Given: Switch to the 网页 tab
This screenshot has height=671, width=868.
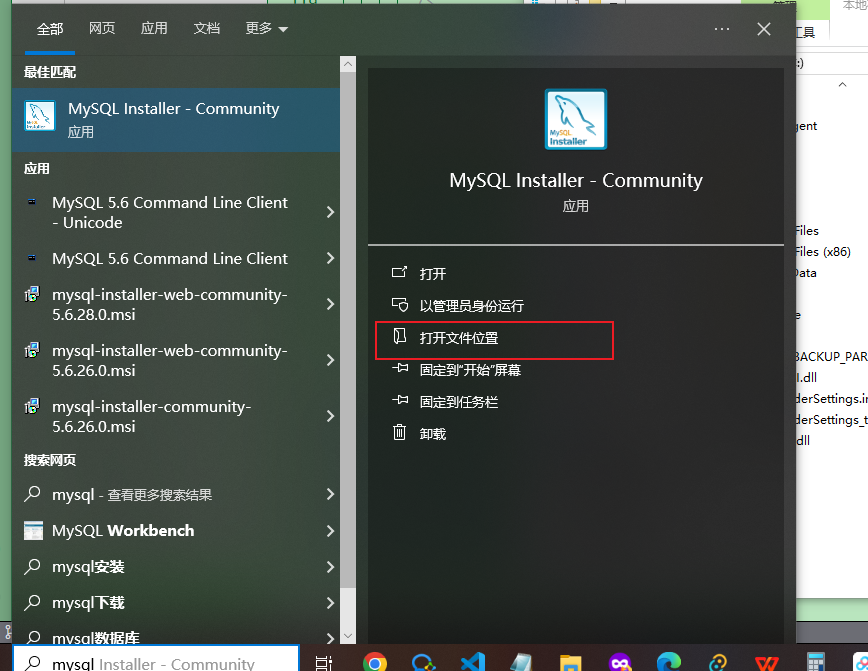Looking at the screenshot, I should pos(102,28).
